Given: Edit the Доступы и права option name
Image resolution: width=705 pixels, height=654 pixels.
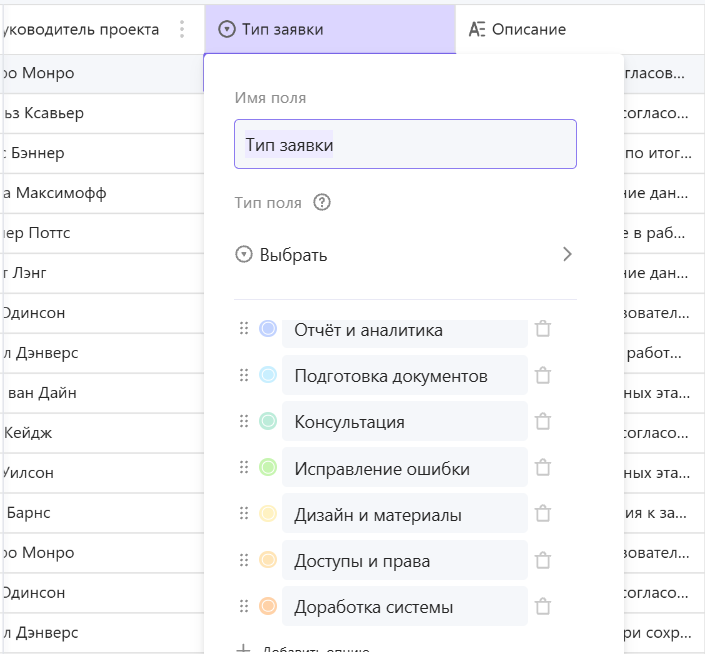Looking at the screenshot, I should pos(405,561).
